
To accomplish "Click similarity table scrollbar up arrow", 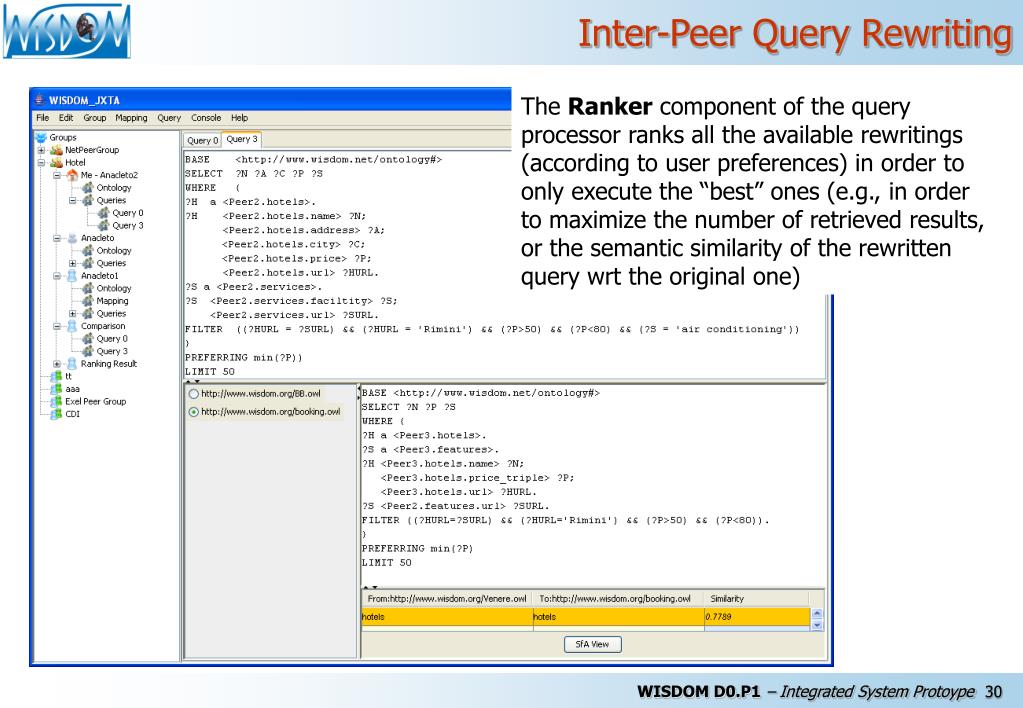I will click(x=817, y=614).
